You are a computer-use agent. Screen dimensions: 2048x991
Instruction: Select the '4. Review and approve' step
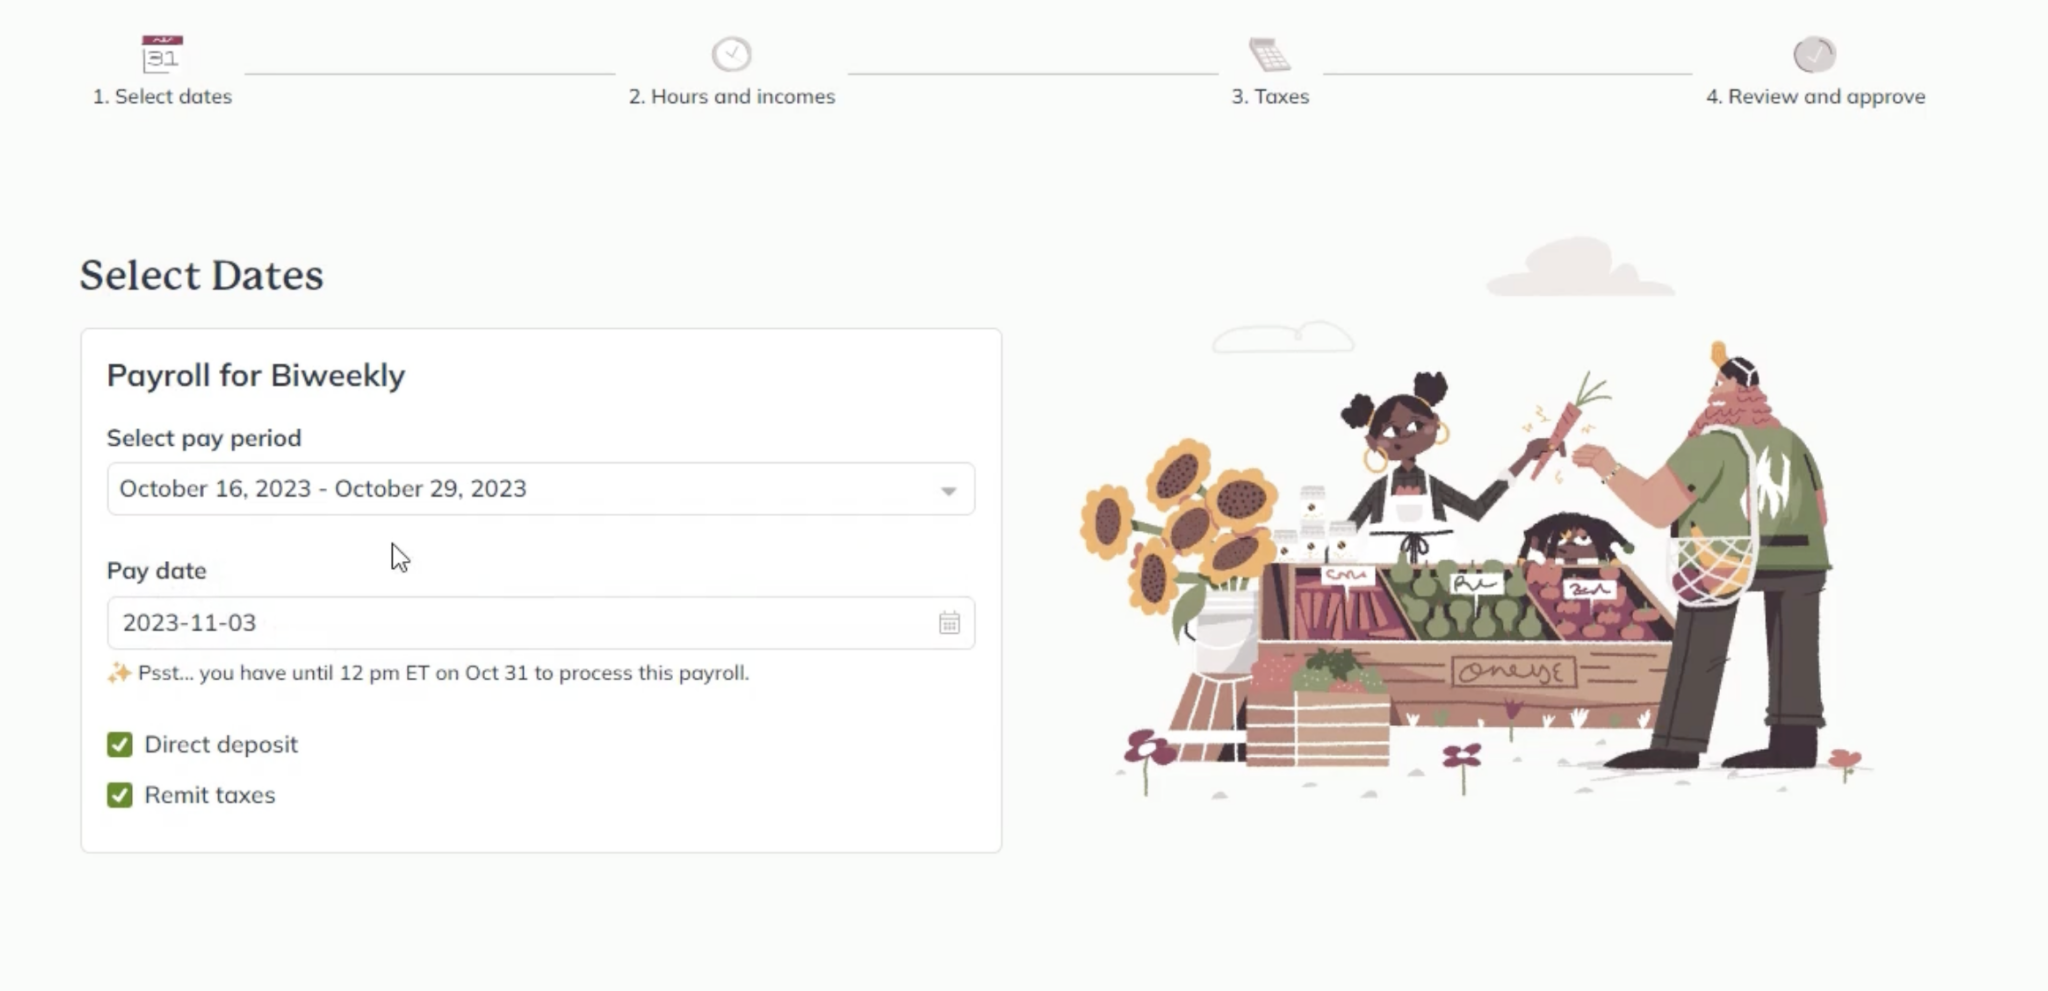[1814, 97]
